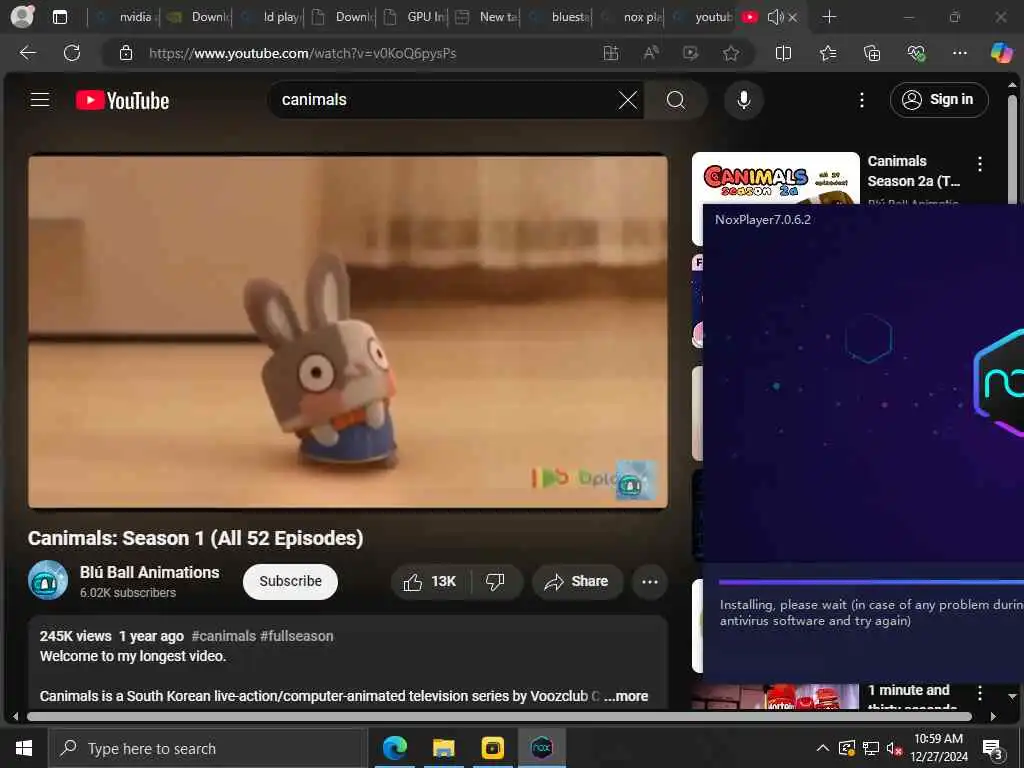Image resolution: width=1024 pixels, height=768 pixels.
Task: Click the horizontal page scrollbar
Action: [499, 716]
